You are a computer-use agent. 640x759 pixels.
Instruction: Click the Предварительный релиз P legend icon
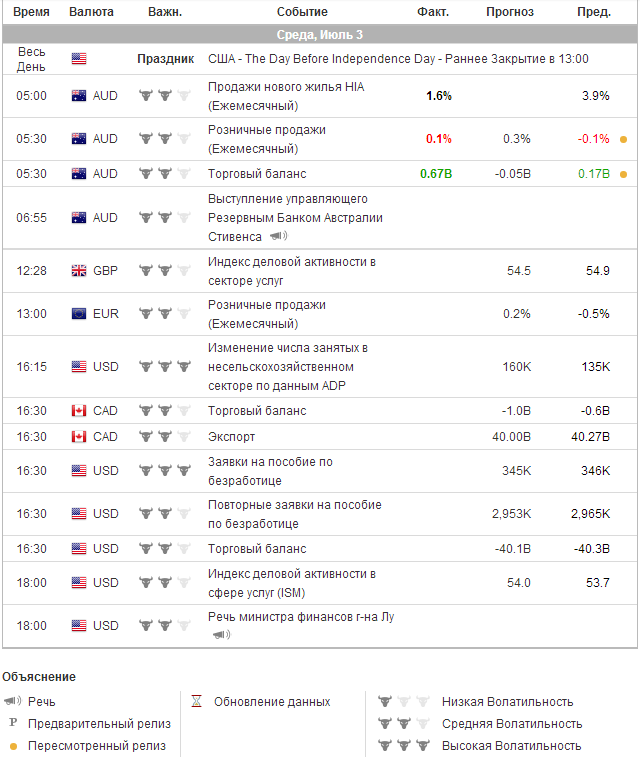point(13,723)
